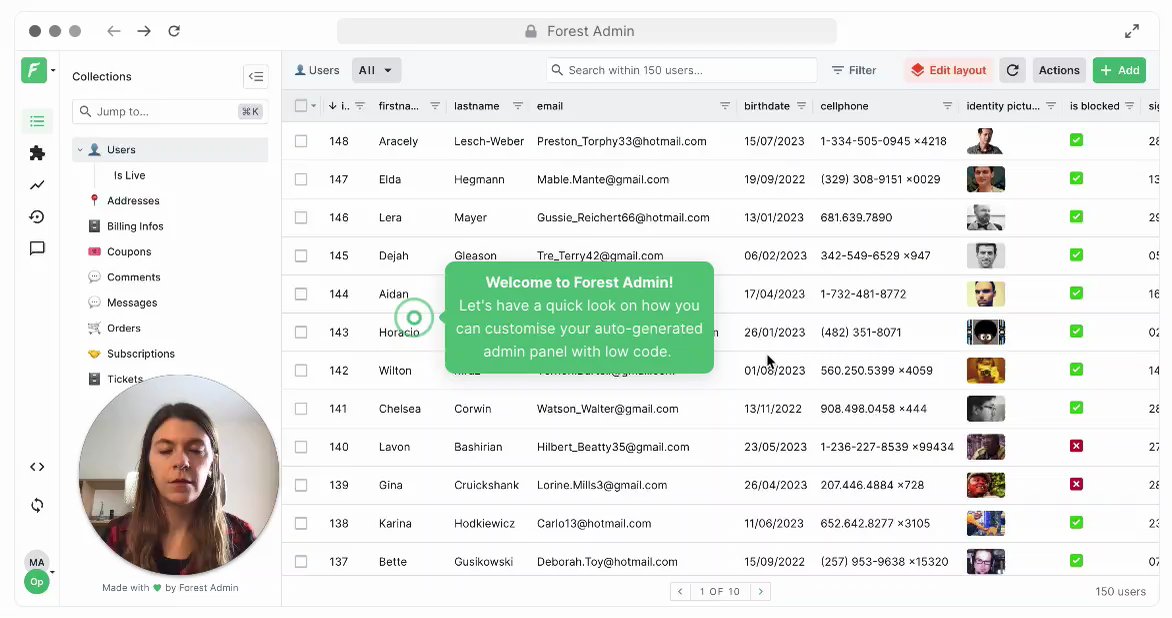The height and width of the screenshot is (618, 1172).
Task: Open the dropdown arrow beside select-all checkbox
Action: [x=313, y=106]
